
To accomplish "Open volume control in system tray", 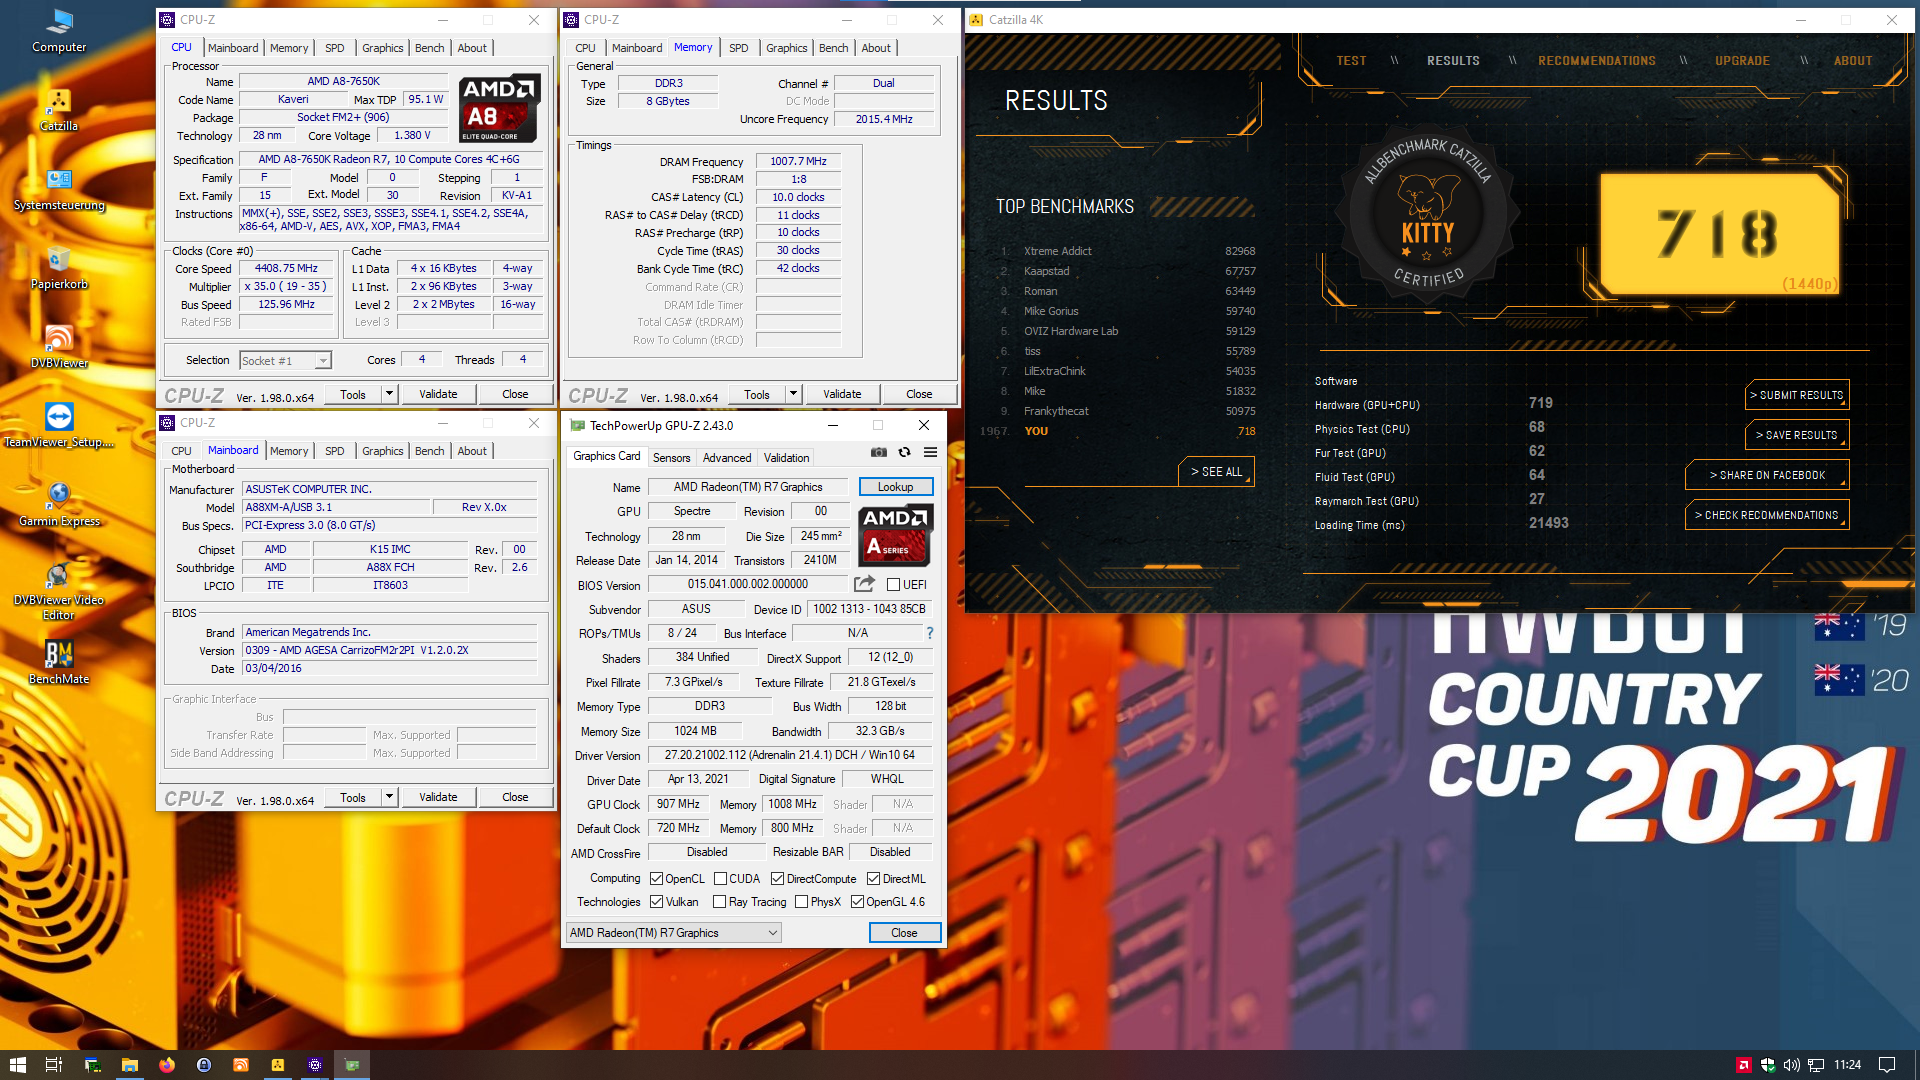I will 1791,1065.
